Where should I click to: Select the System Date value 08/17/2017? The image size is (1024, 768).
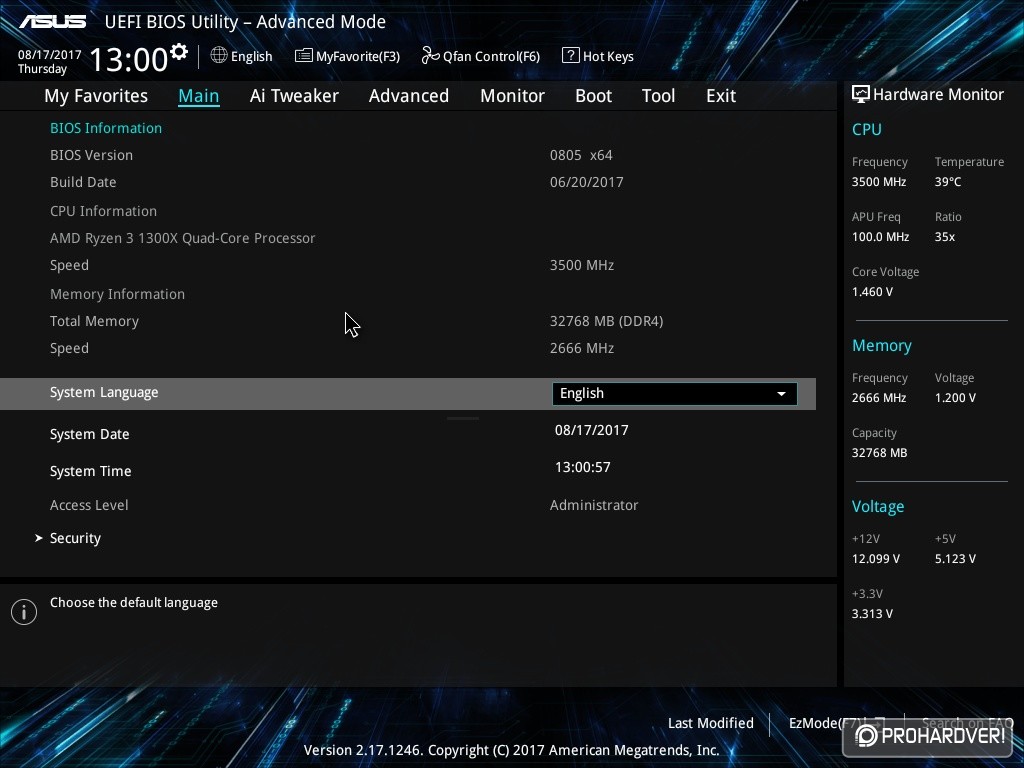point(592,430)
